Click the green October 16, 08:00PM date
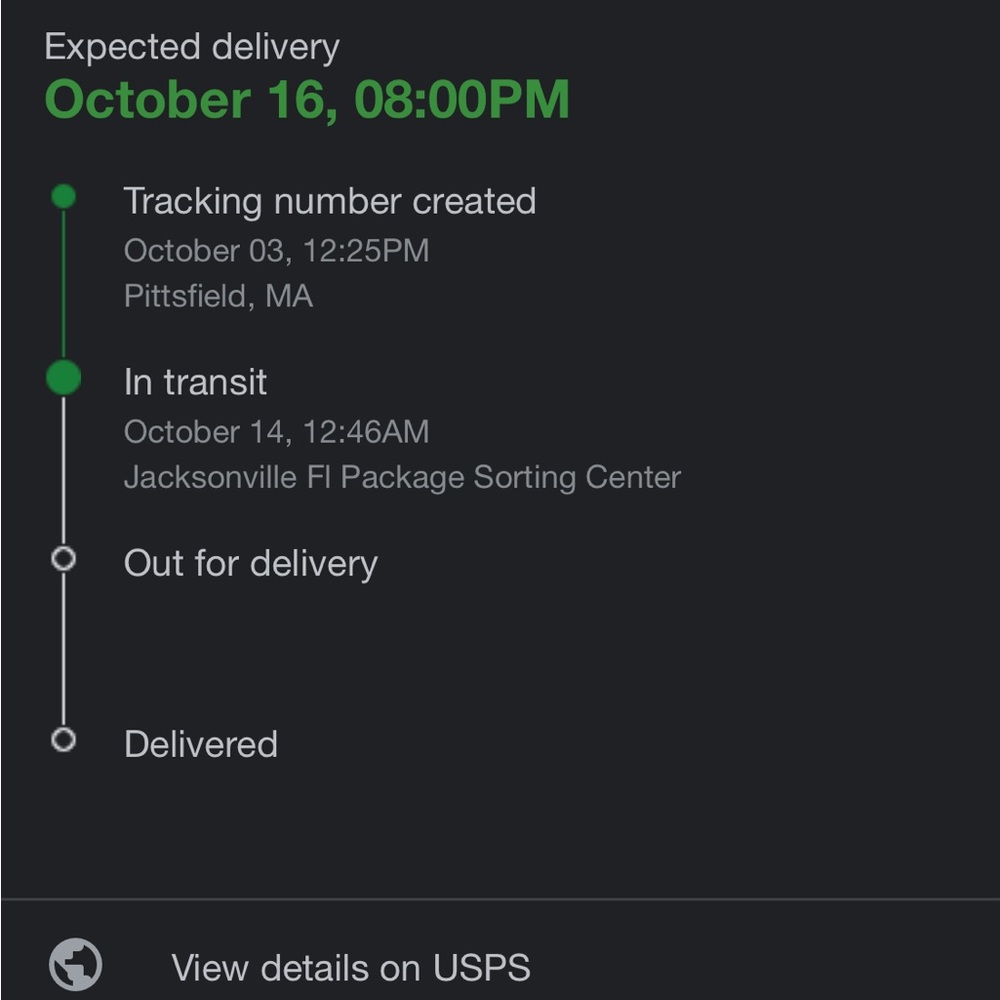Viewport: 1000px width, 1000px height. tap(307, 100)
